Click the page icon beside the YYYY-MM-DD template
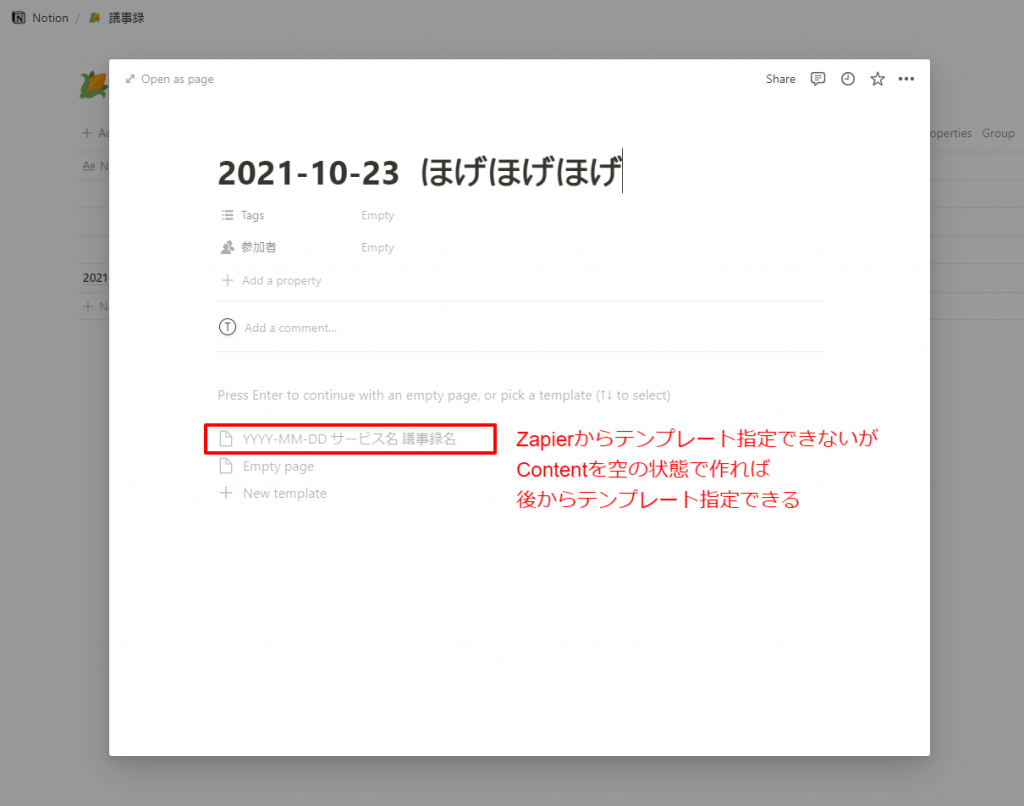The width and height of the screenshot is (1024, 806). click(225, 438)
